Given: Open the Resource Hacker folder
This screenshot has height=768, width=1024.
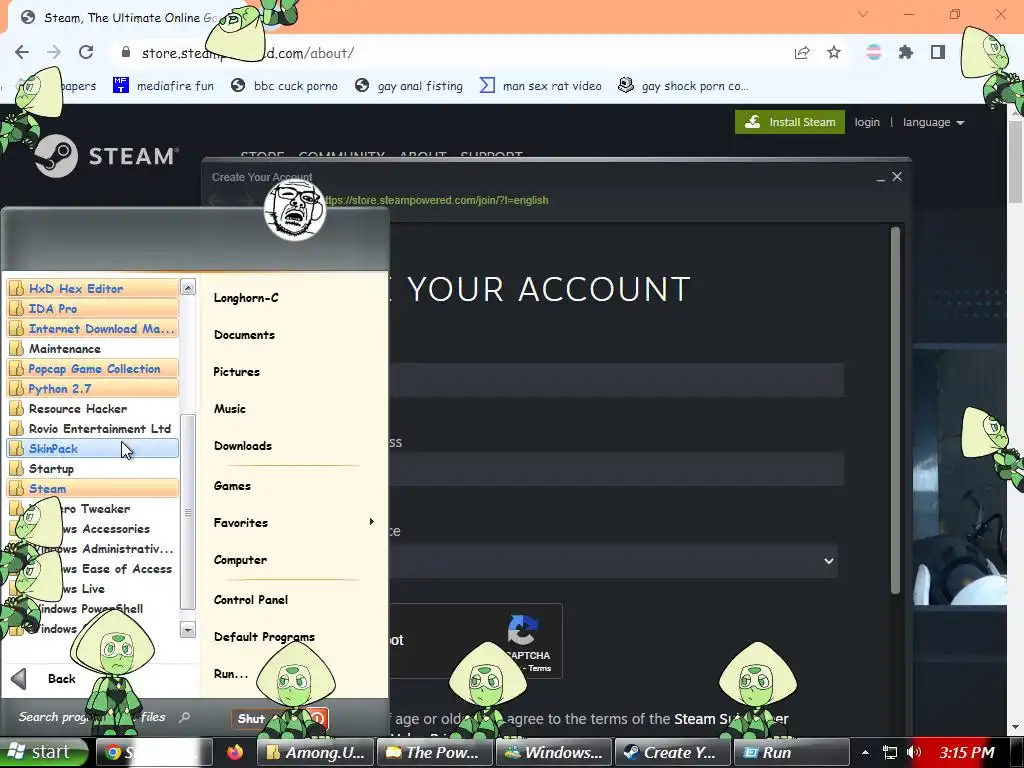Looking at the screenshot, I should (x=92, y=409).
